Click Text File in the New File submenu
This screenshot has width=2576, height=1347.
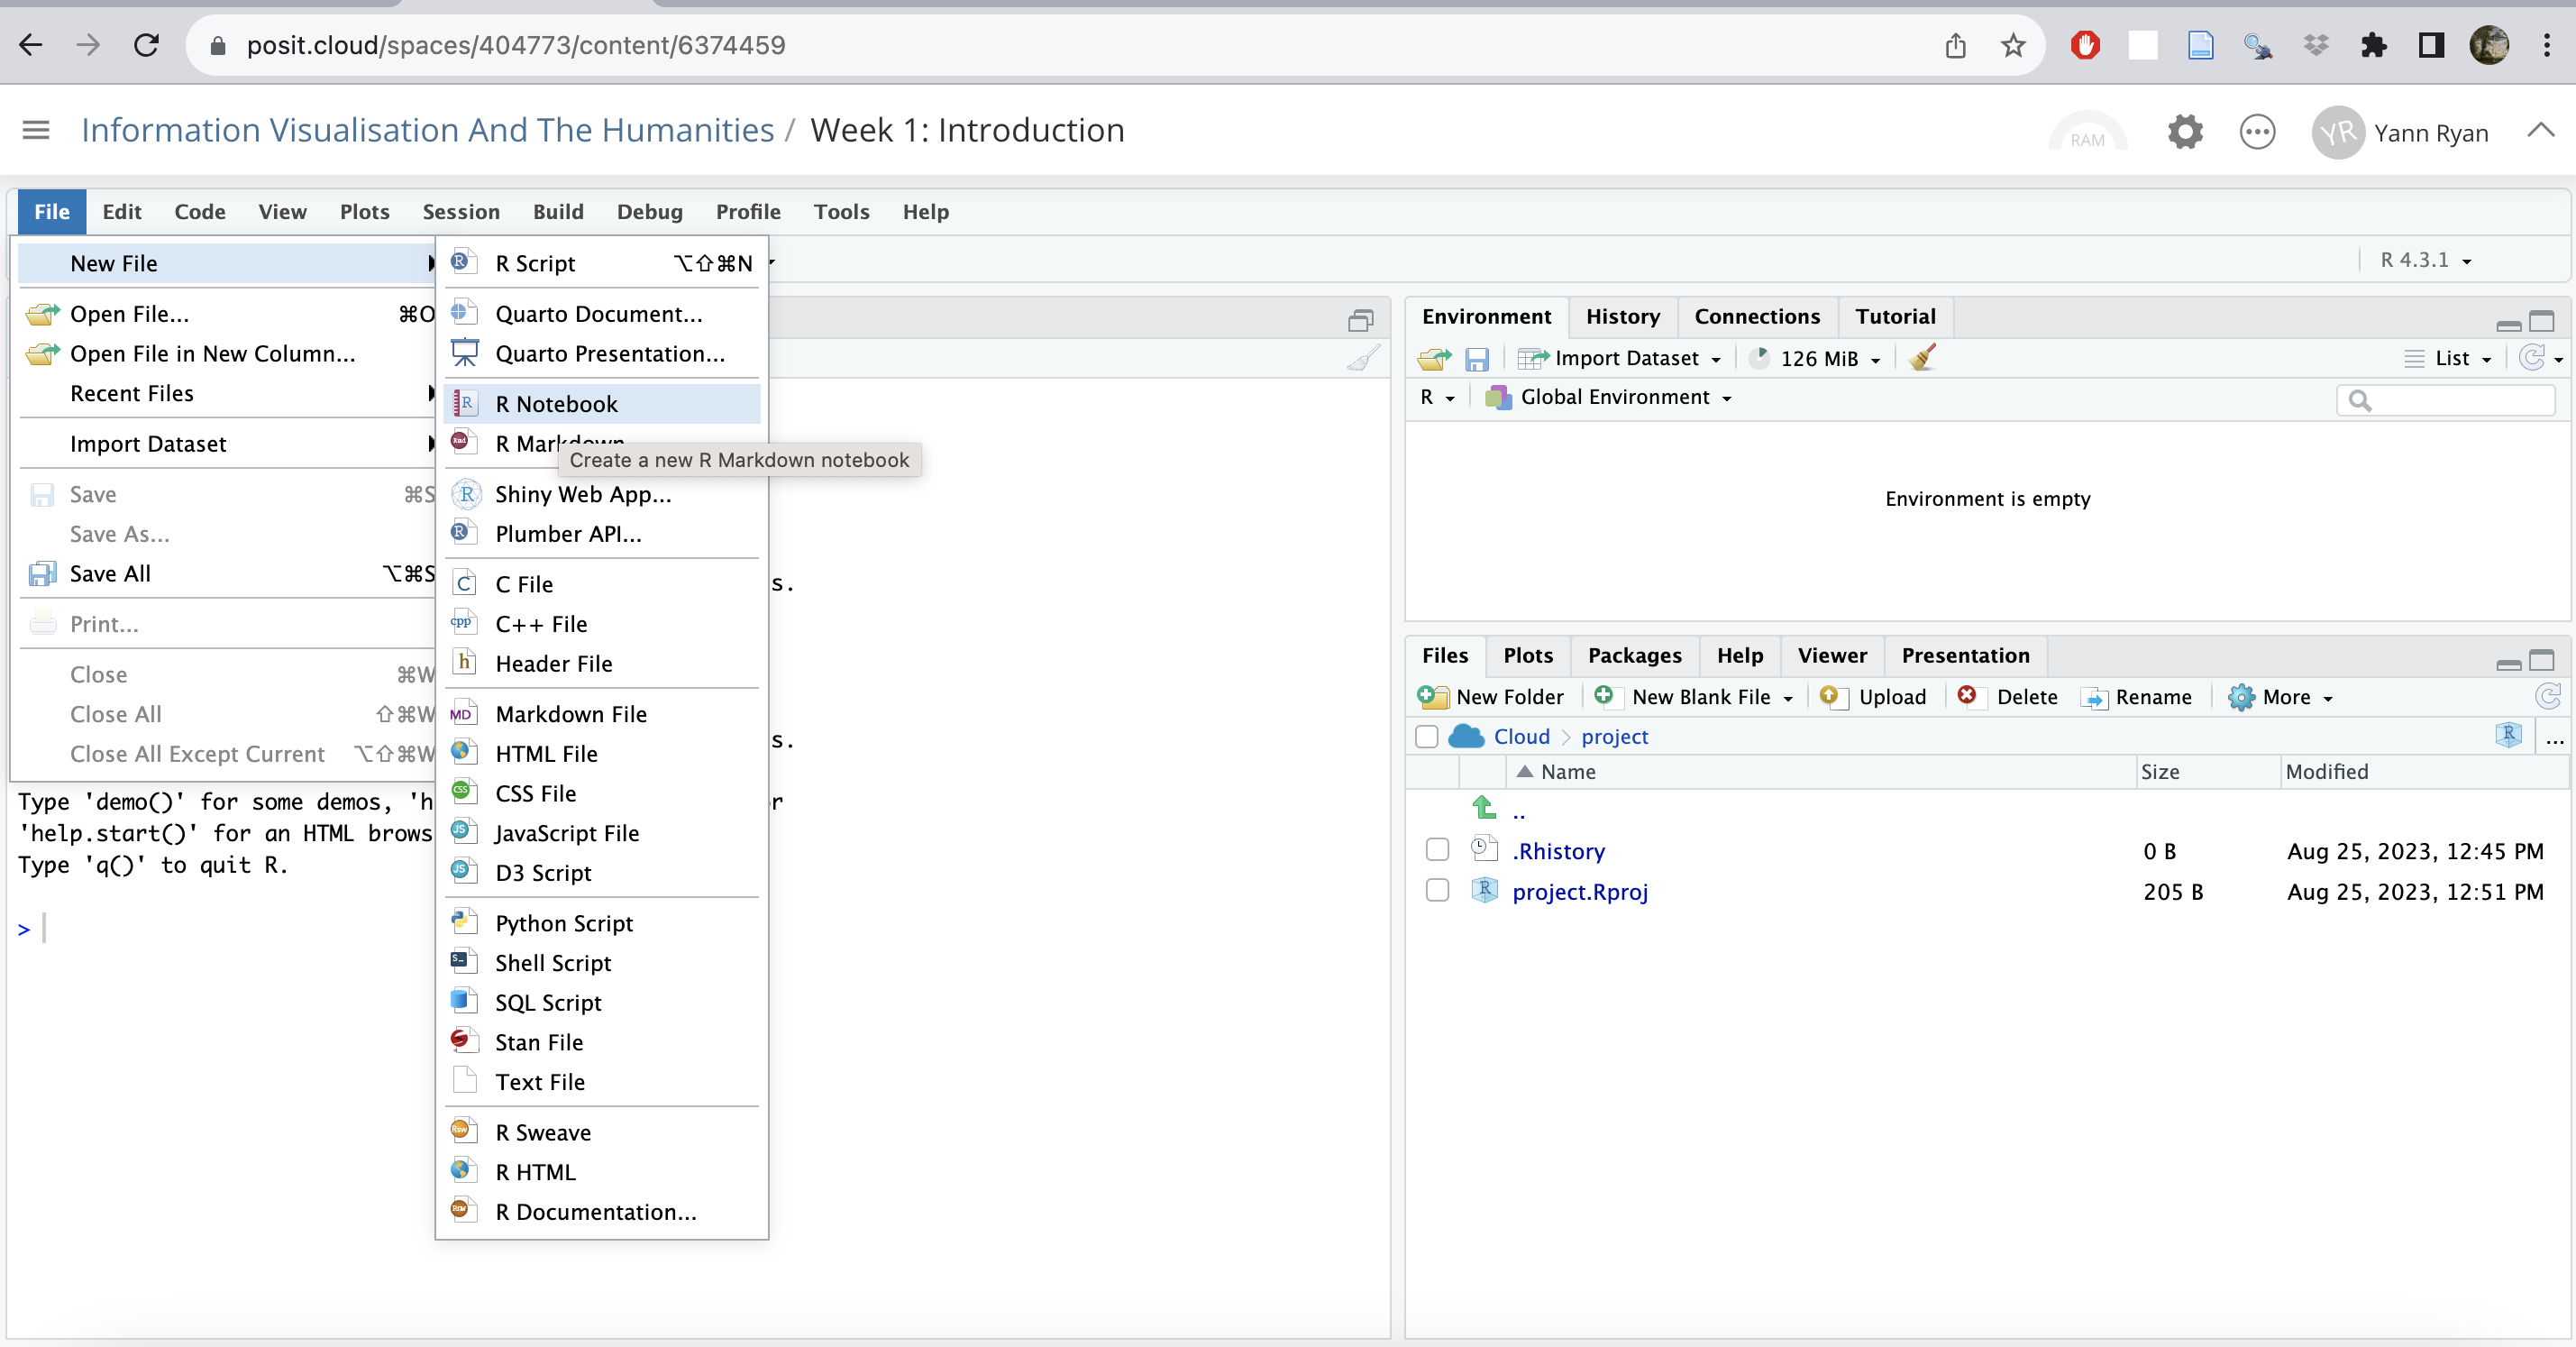(602, 1081)
